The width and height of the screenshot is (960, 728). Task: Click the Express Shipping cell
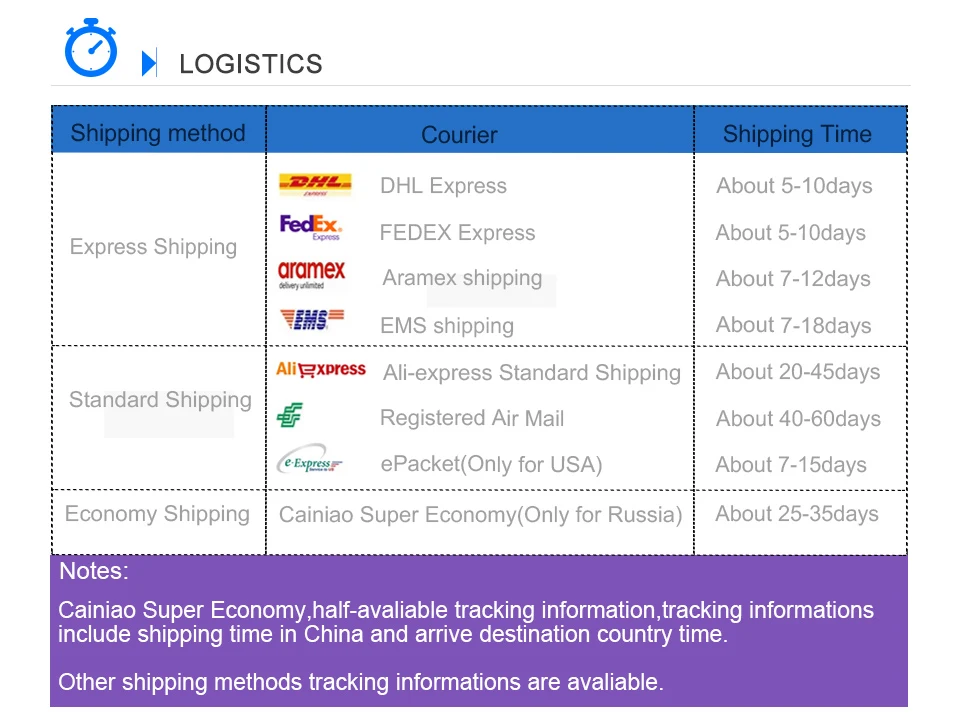153,247
